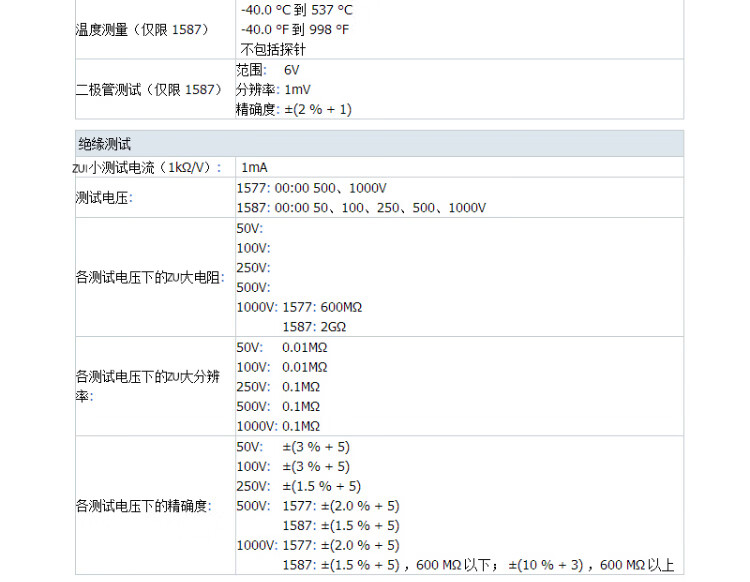The width and height of the screenshot is (750, 582).
Task: Select the 1000V: 0.1MΩ resolution line
Action: coord(278,426)
